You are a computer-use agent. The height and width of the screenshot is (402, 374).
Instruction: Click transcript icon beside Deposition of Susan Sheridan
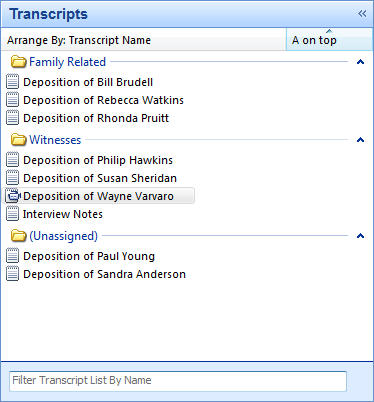[13, 178]
